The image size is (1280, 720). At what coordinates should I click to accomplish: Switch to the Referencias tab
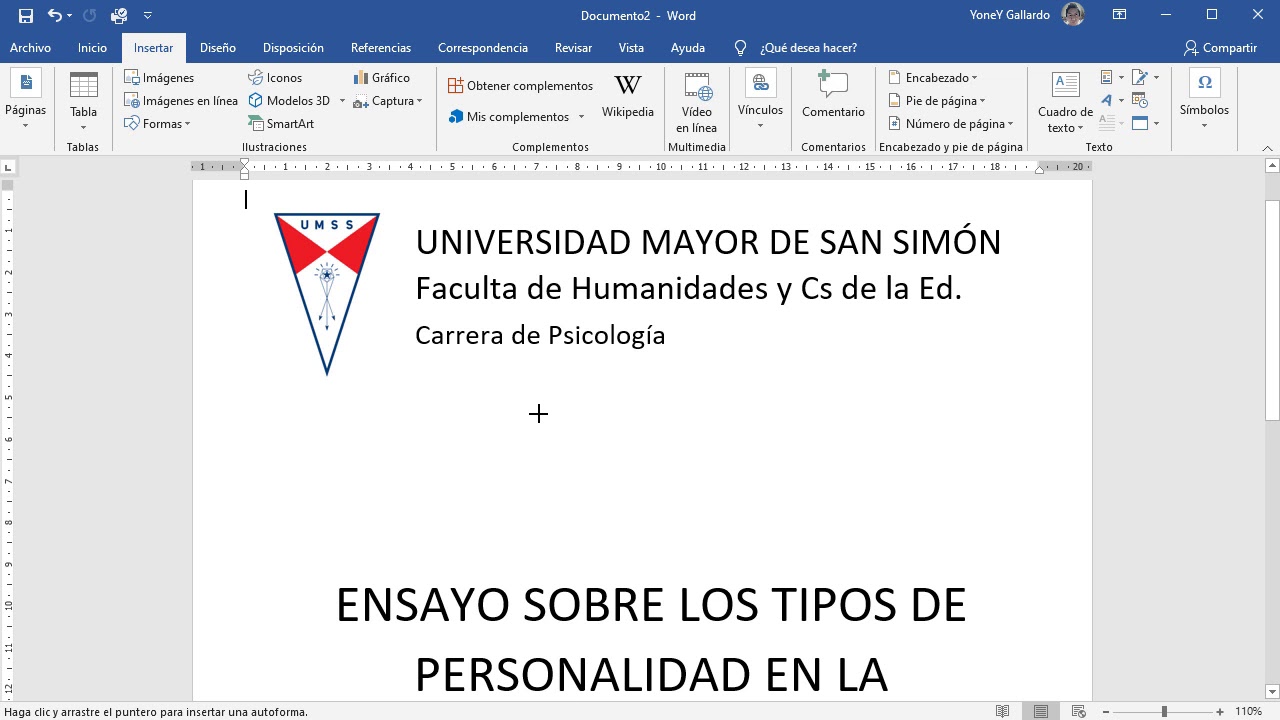(x=381, y=48)
